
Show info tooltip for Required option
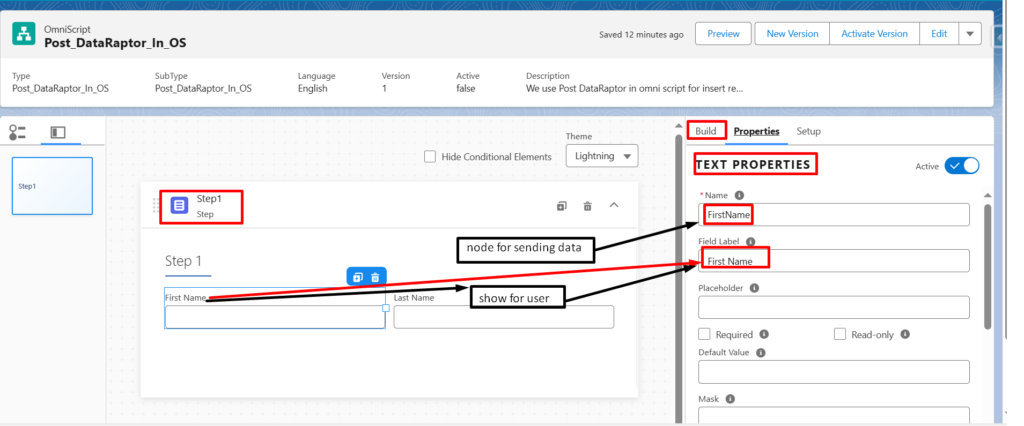[764, 334]
